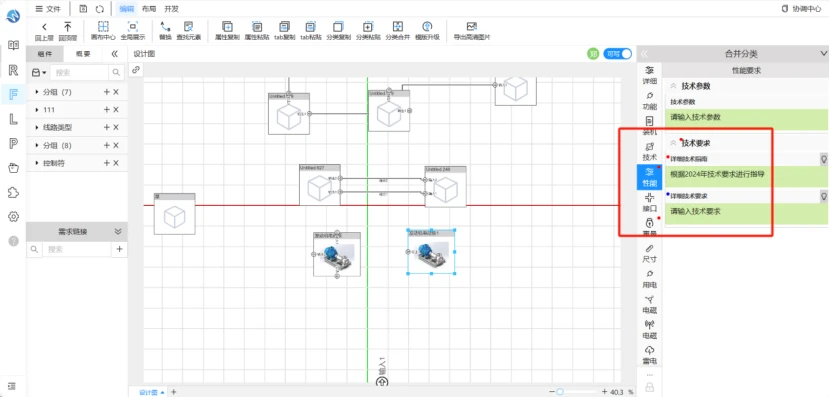Click the 属性复制 (copy attributes) icon
This screenshot has width=829, height=398.
pyautogui.click(x=227, y=27)
